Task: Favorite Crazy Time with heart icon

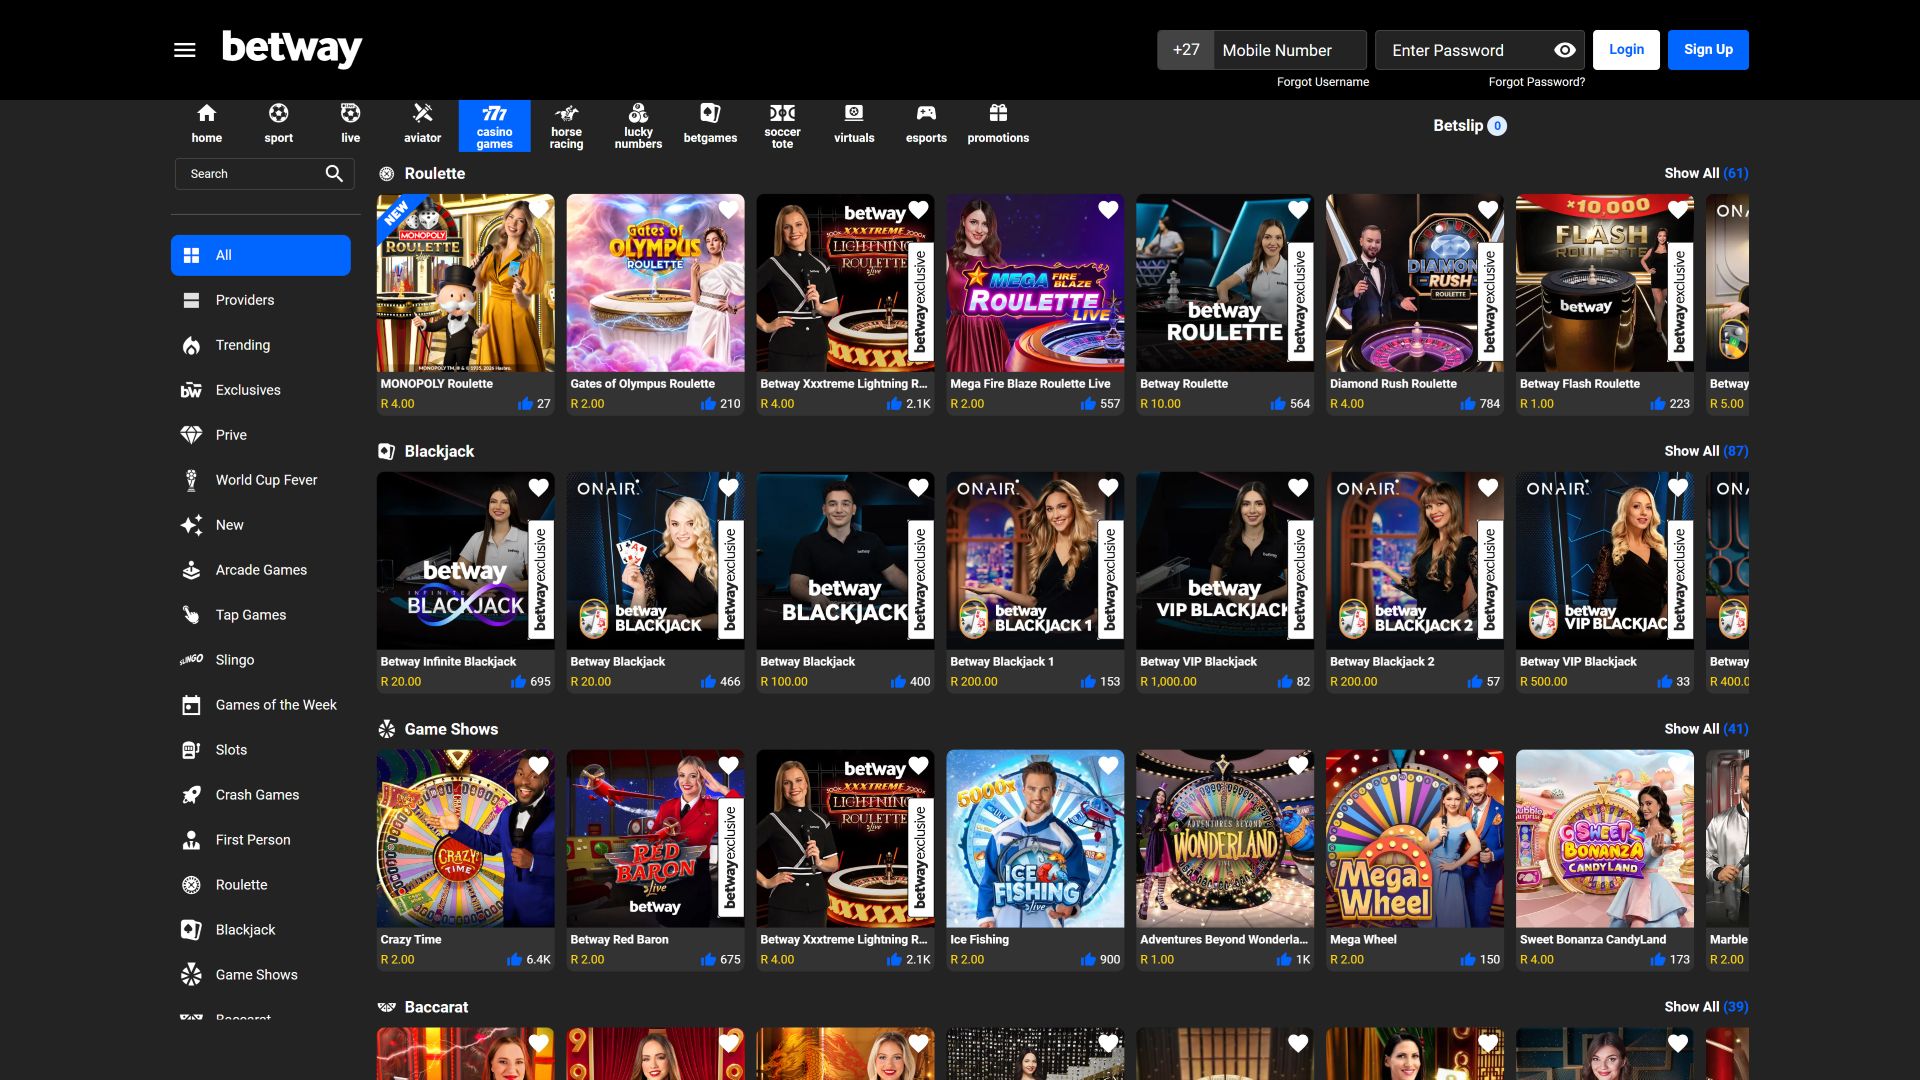Action: [x=539, y=766]
